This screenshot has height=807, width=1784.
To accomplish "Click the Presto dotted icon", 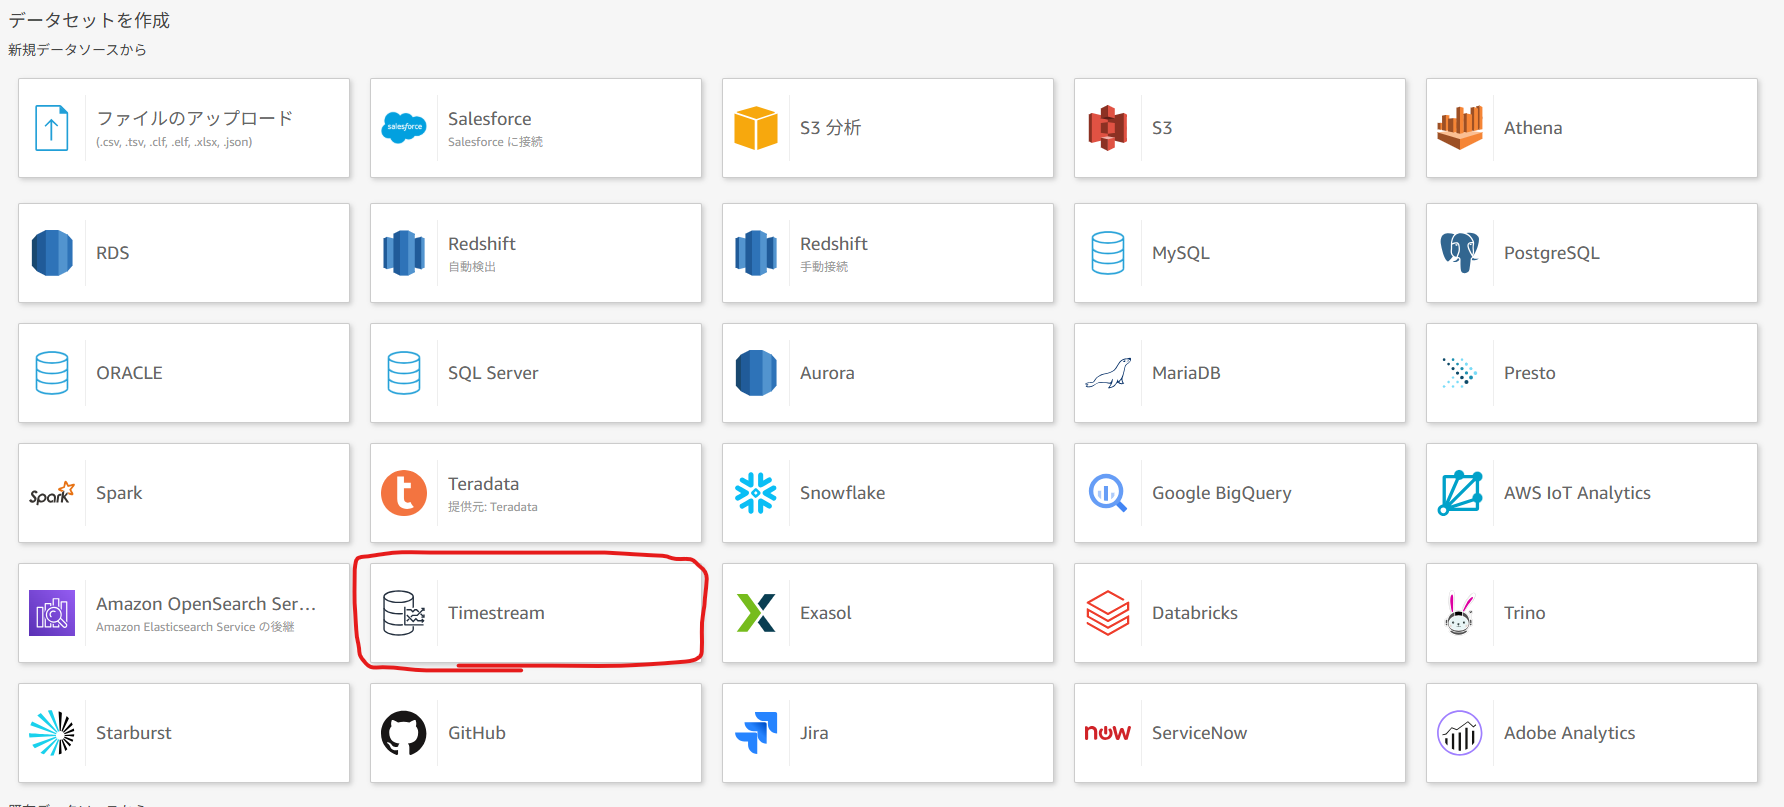I will 1460,373.
